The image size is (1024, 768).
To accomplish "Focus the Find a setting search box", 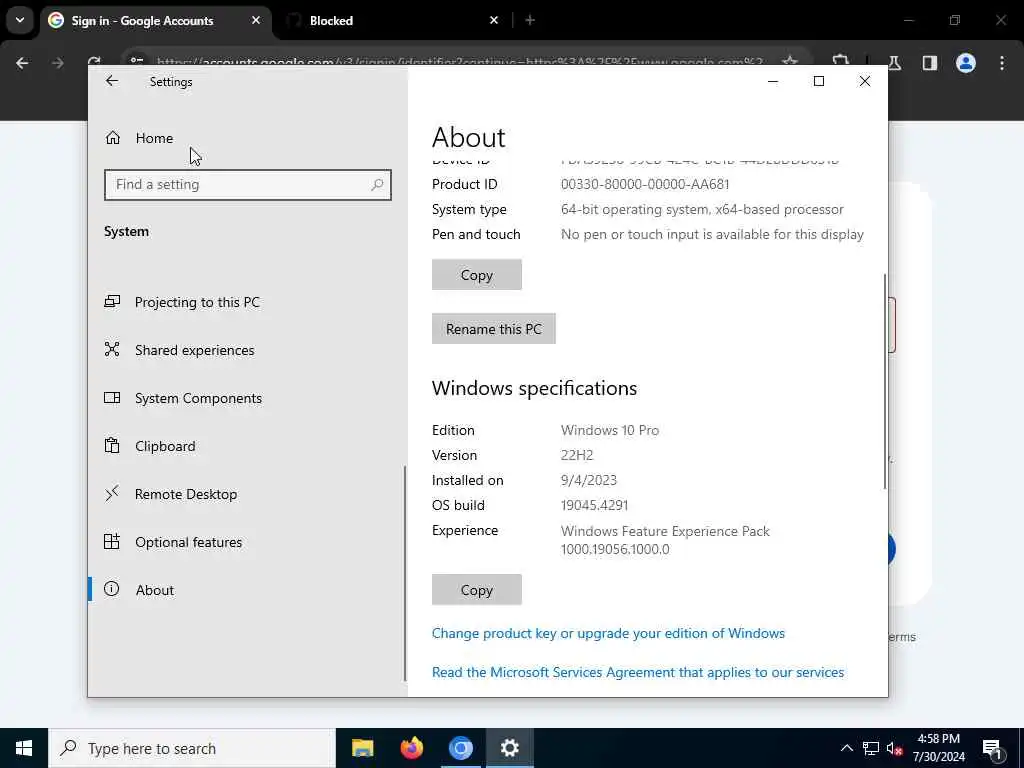I will point(248,185).
